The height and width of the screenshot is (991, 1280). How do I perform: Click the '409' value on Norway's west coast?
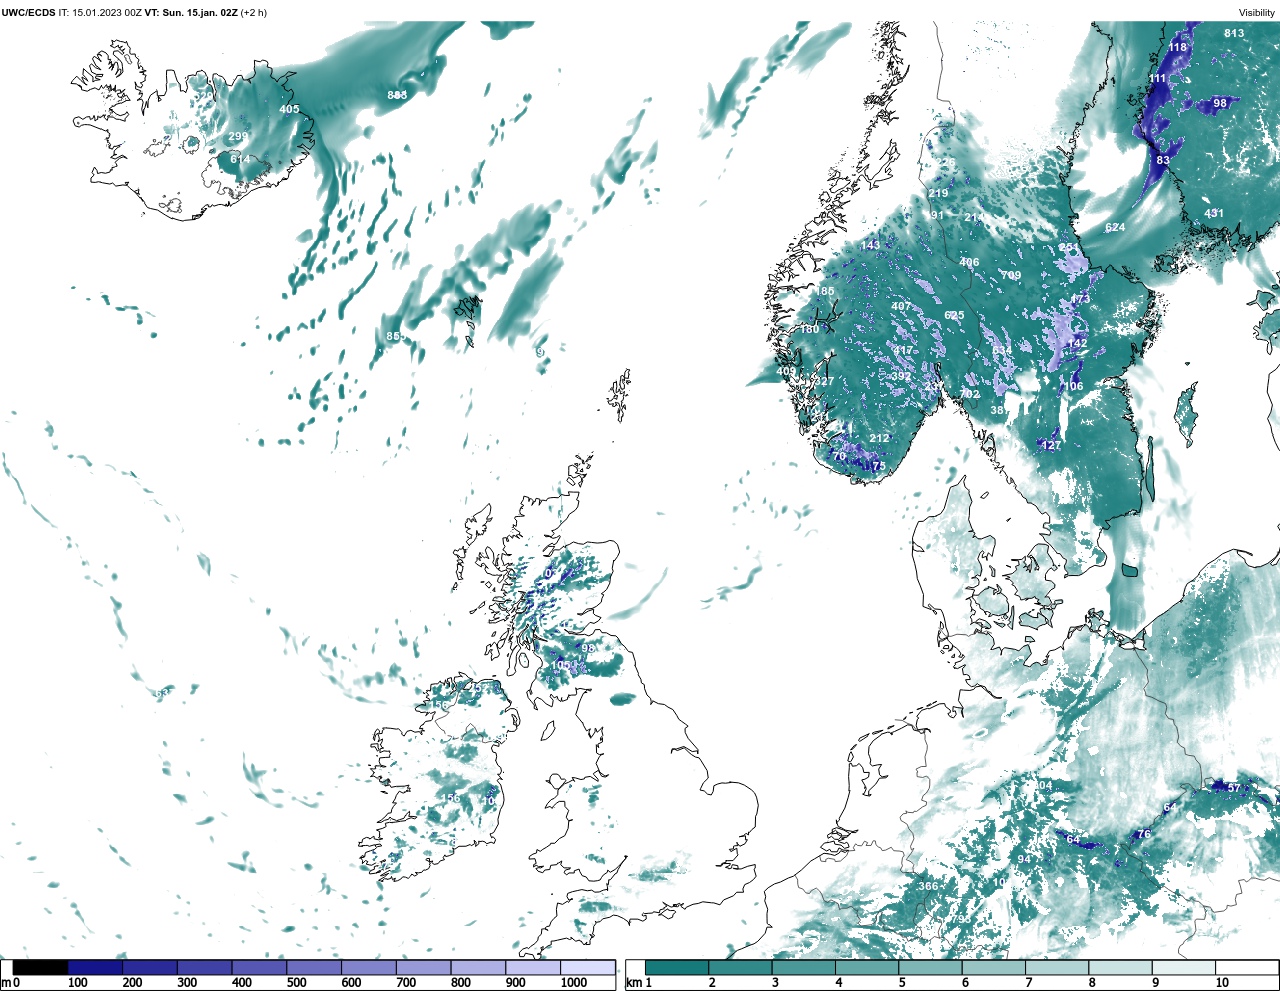pyautogui.click(x=787, y=372)
